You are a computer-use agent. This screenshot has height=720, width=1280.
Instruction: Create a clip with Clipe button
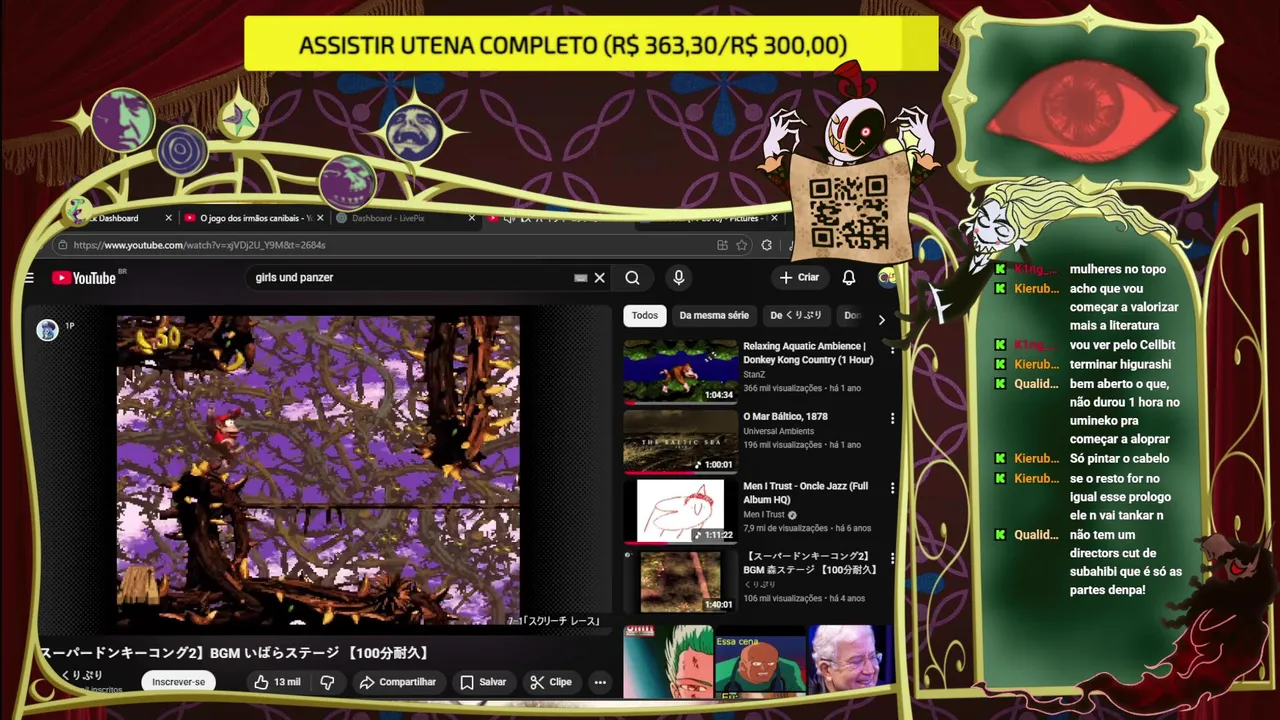(x=551, y=682)
